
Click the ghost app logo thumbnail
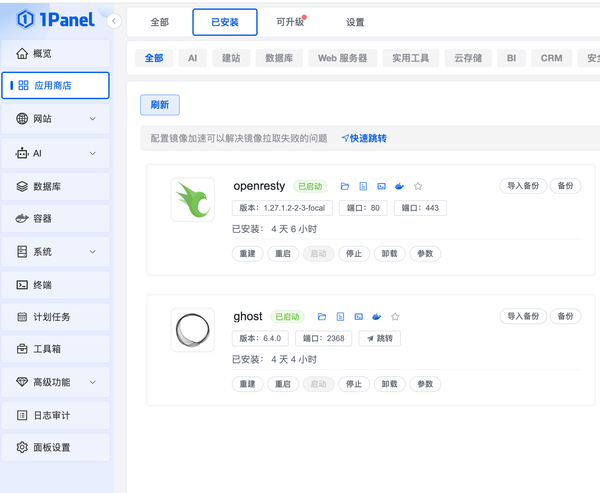point(192,330)
